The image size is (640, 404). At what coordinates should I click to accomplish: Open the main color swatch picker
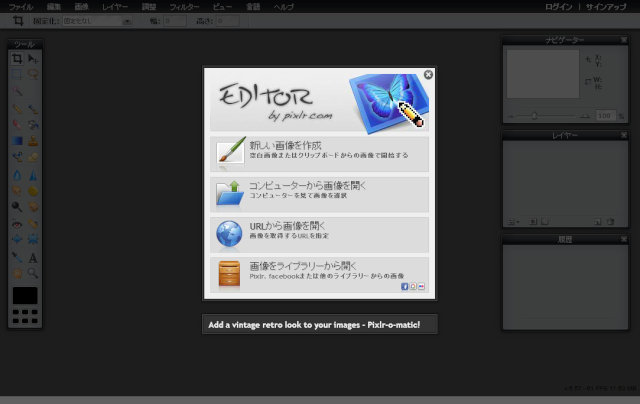pos(25,295)
